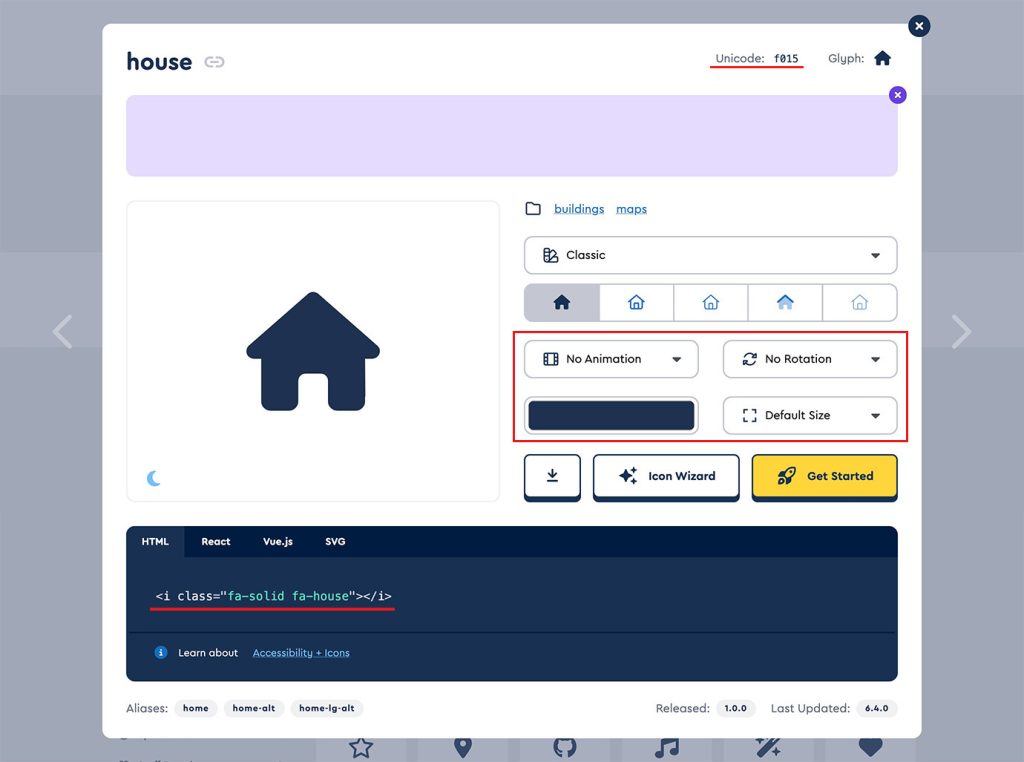Open the GitHub icon in the background grid

[x=563, y=748]
